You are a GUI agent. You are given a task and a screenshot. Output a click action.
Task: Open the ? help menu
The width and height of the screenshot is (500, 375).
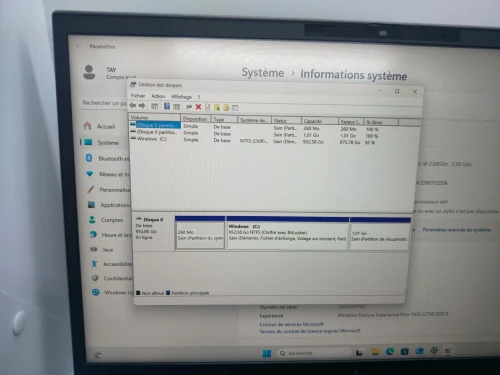tap(199, 97)
